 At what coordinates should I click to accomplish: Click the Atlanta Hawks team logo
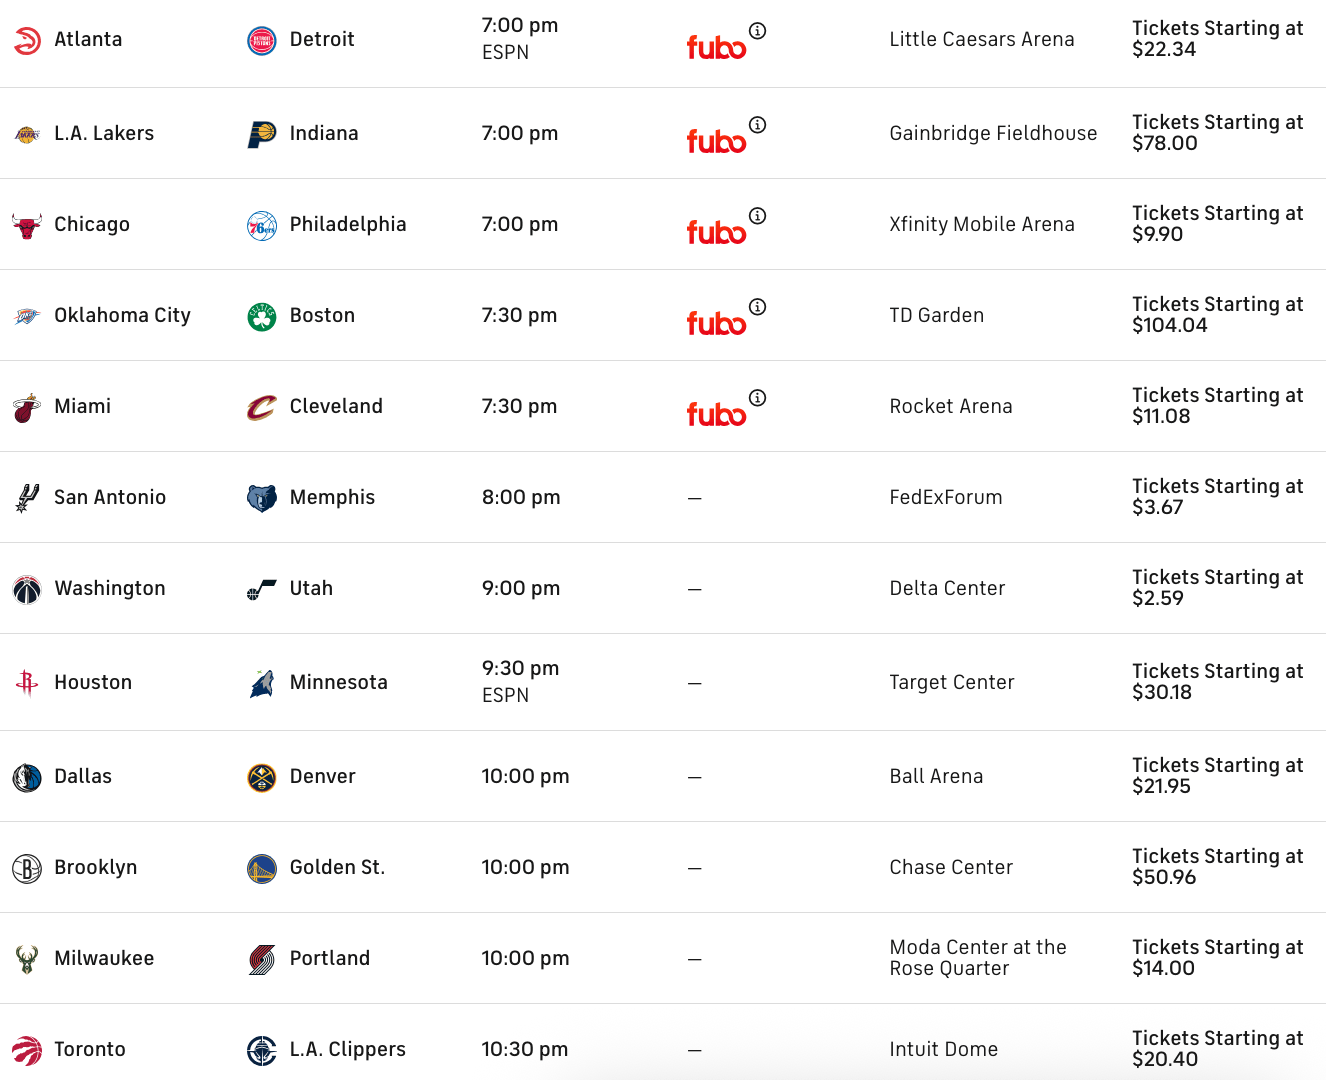pyautogui.click(x=27, y=40)
